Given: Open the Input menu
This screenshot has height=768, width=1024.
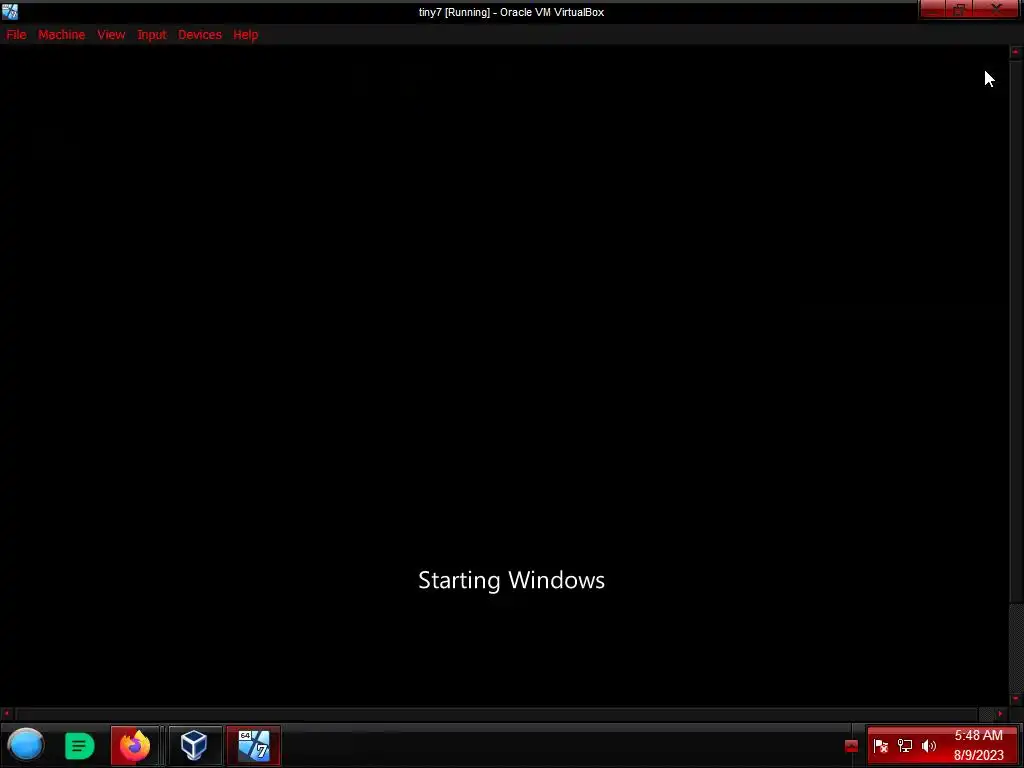Looking at the screenshot, I should pos(152,35).
